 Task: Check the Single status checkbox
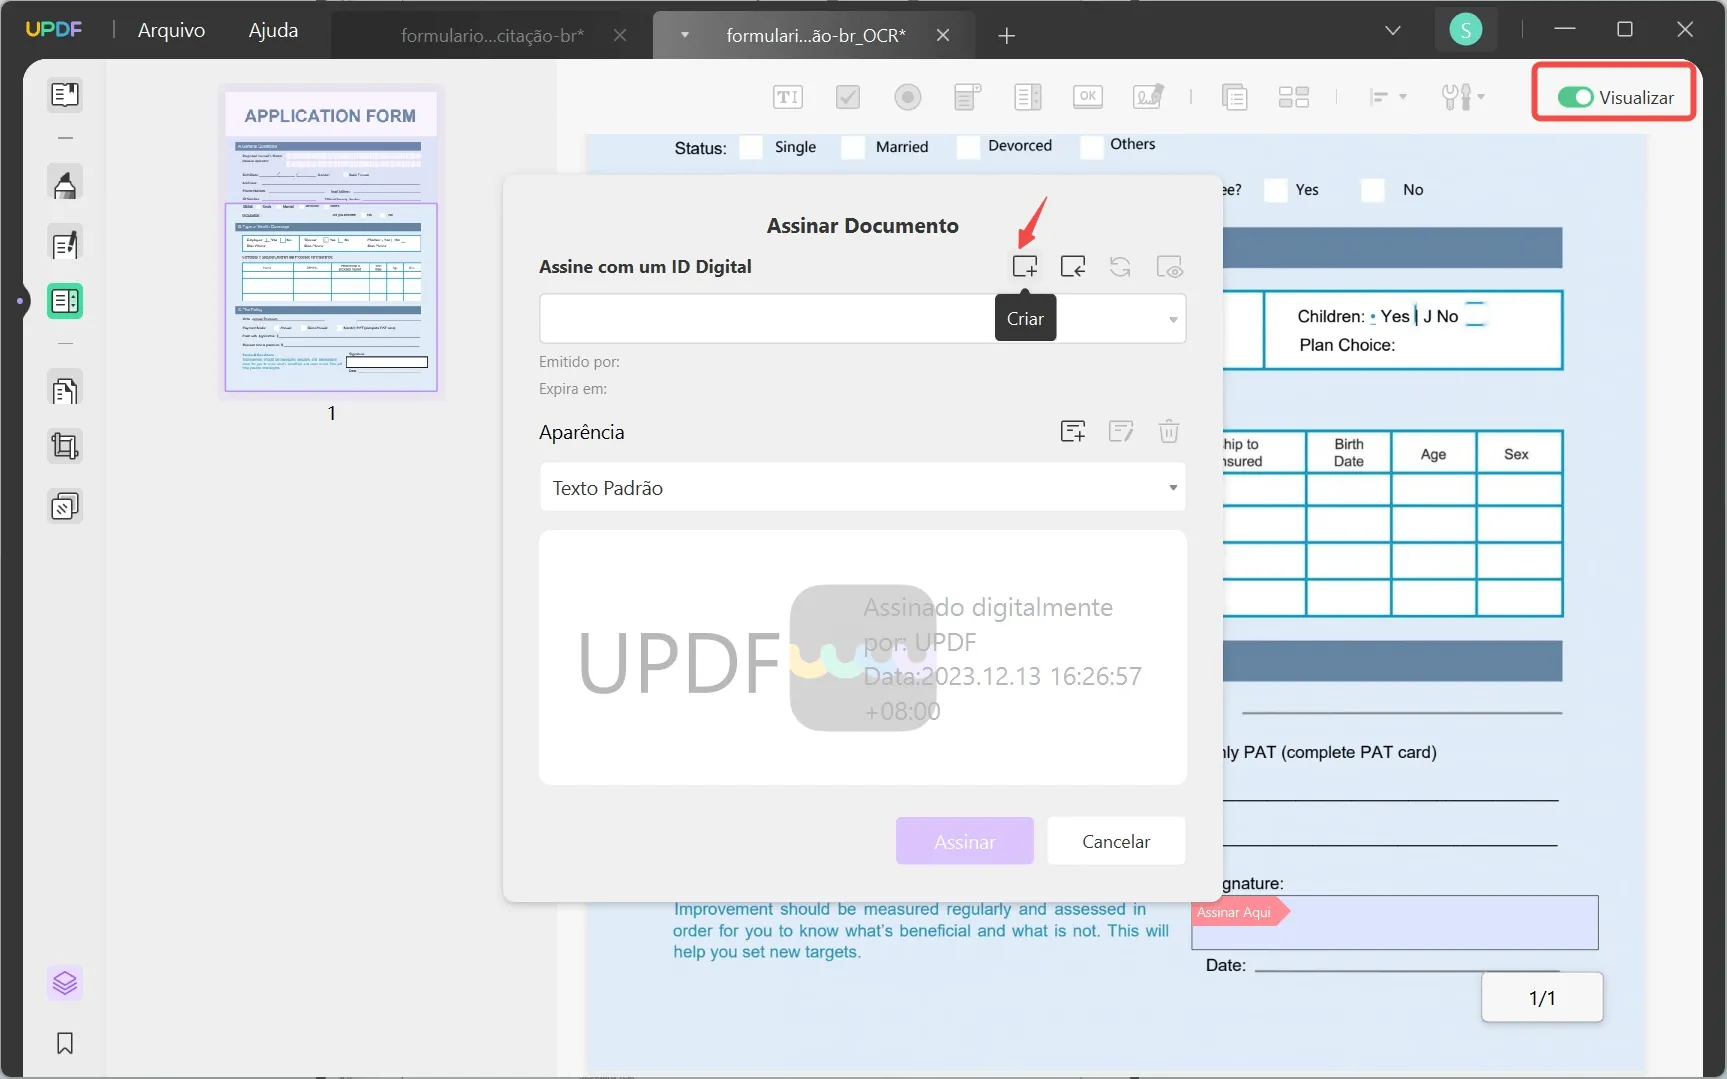point(751,147)
